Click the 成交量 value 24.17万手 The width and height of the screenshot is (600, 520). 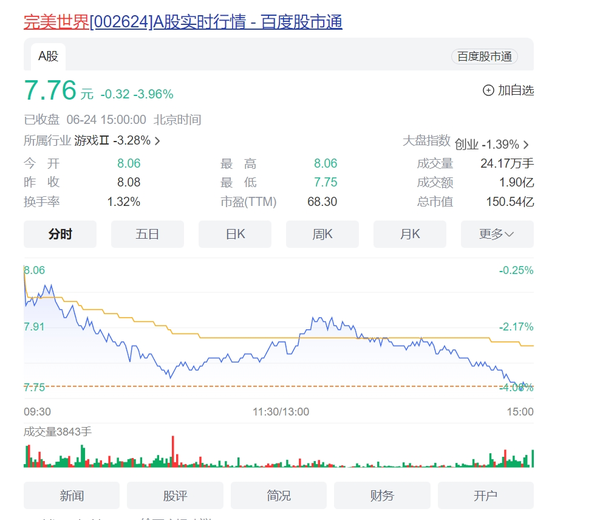[507, 163]
